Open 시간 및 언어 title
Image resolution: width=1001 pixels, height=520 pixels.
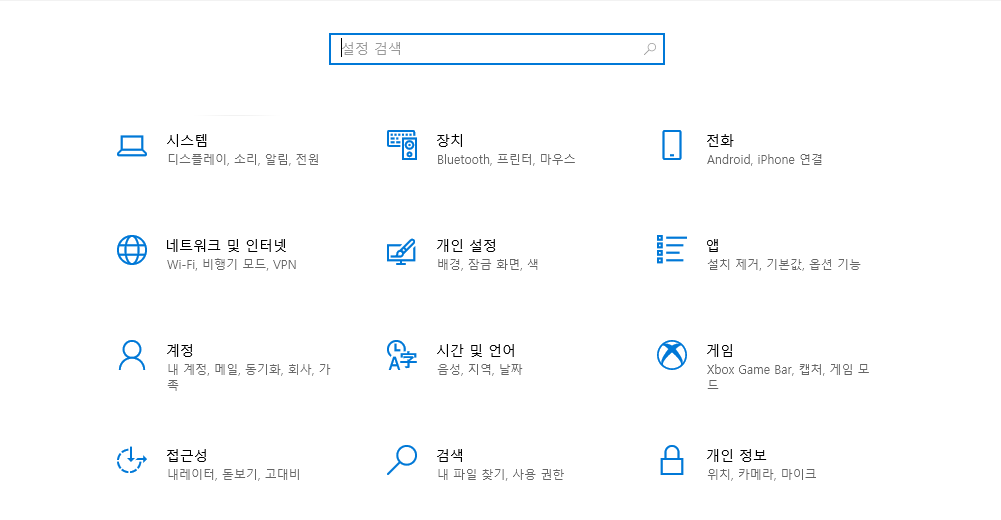[476, 350]
